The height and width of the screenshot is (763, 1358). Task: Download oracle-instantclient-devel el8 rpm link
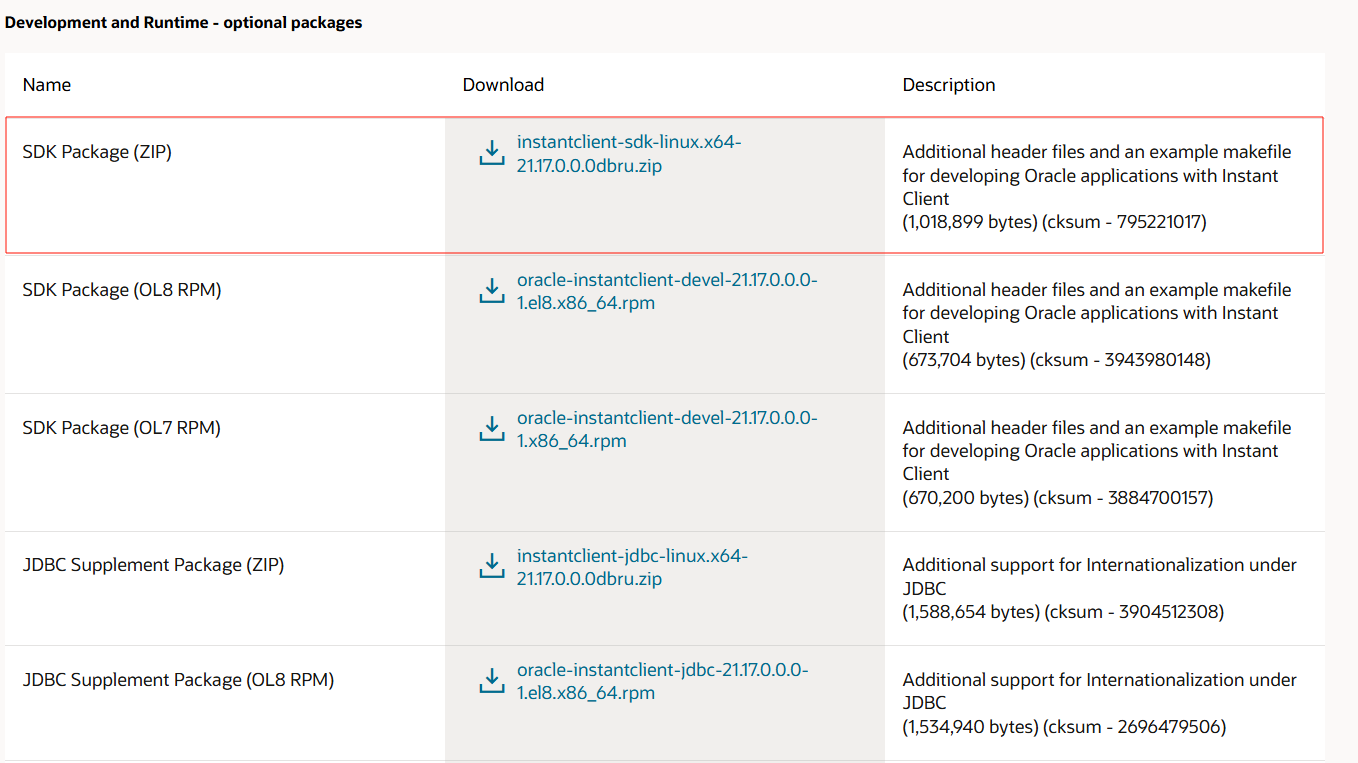pyautogui.click(x=666, y=291)
